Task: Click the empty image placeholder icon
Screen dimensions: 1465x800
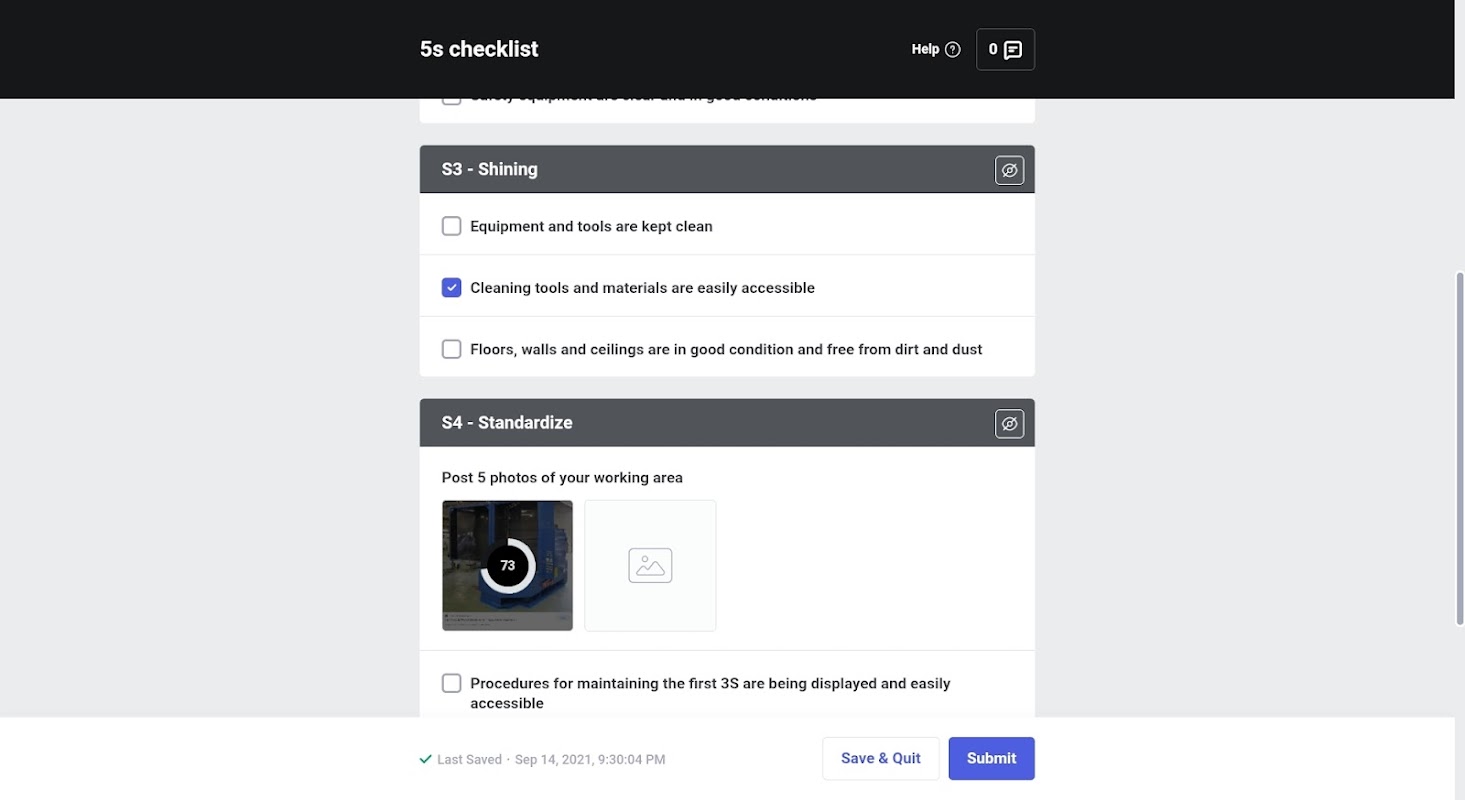Action: click(650, 566)
